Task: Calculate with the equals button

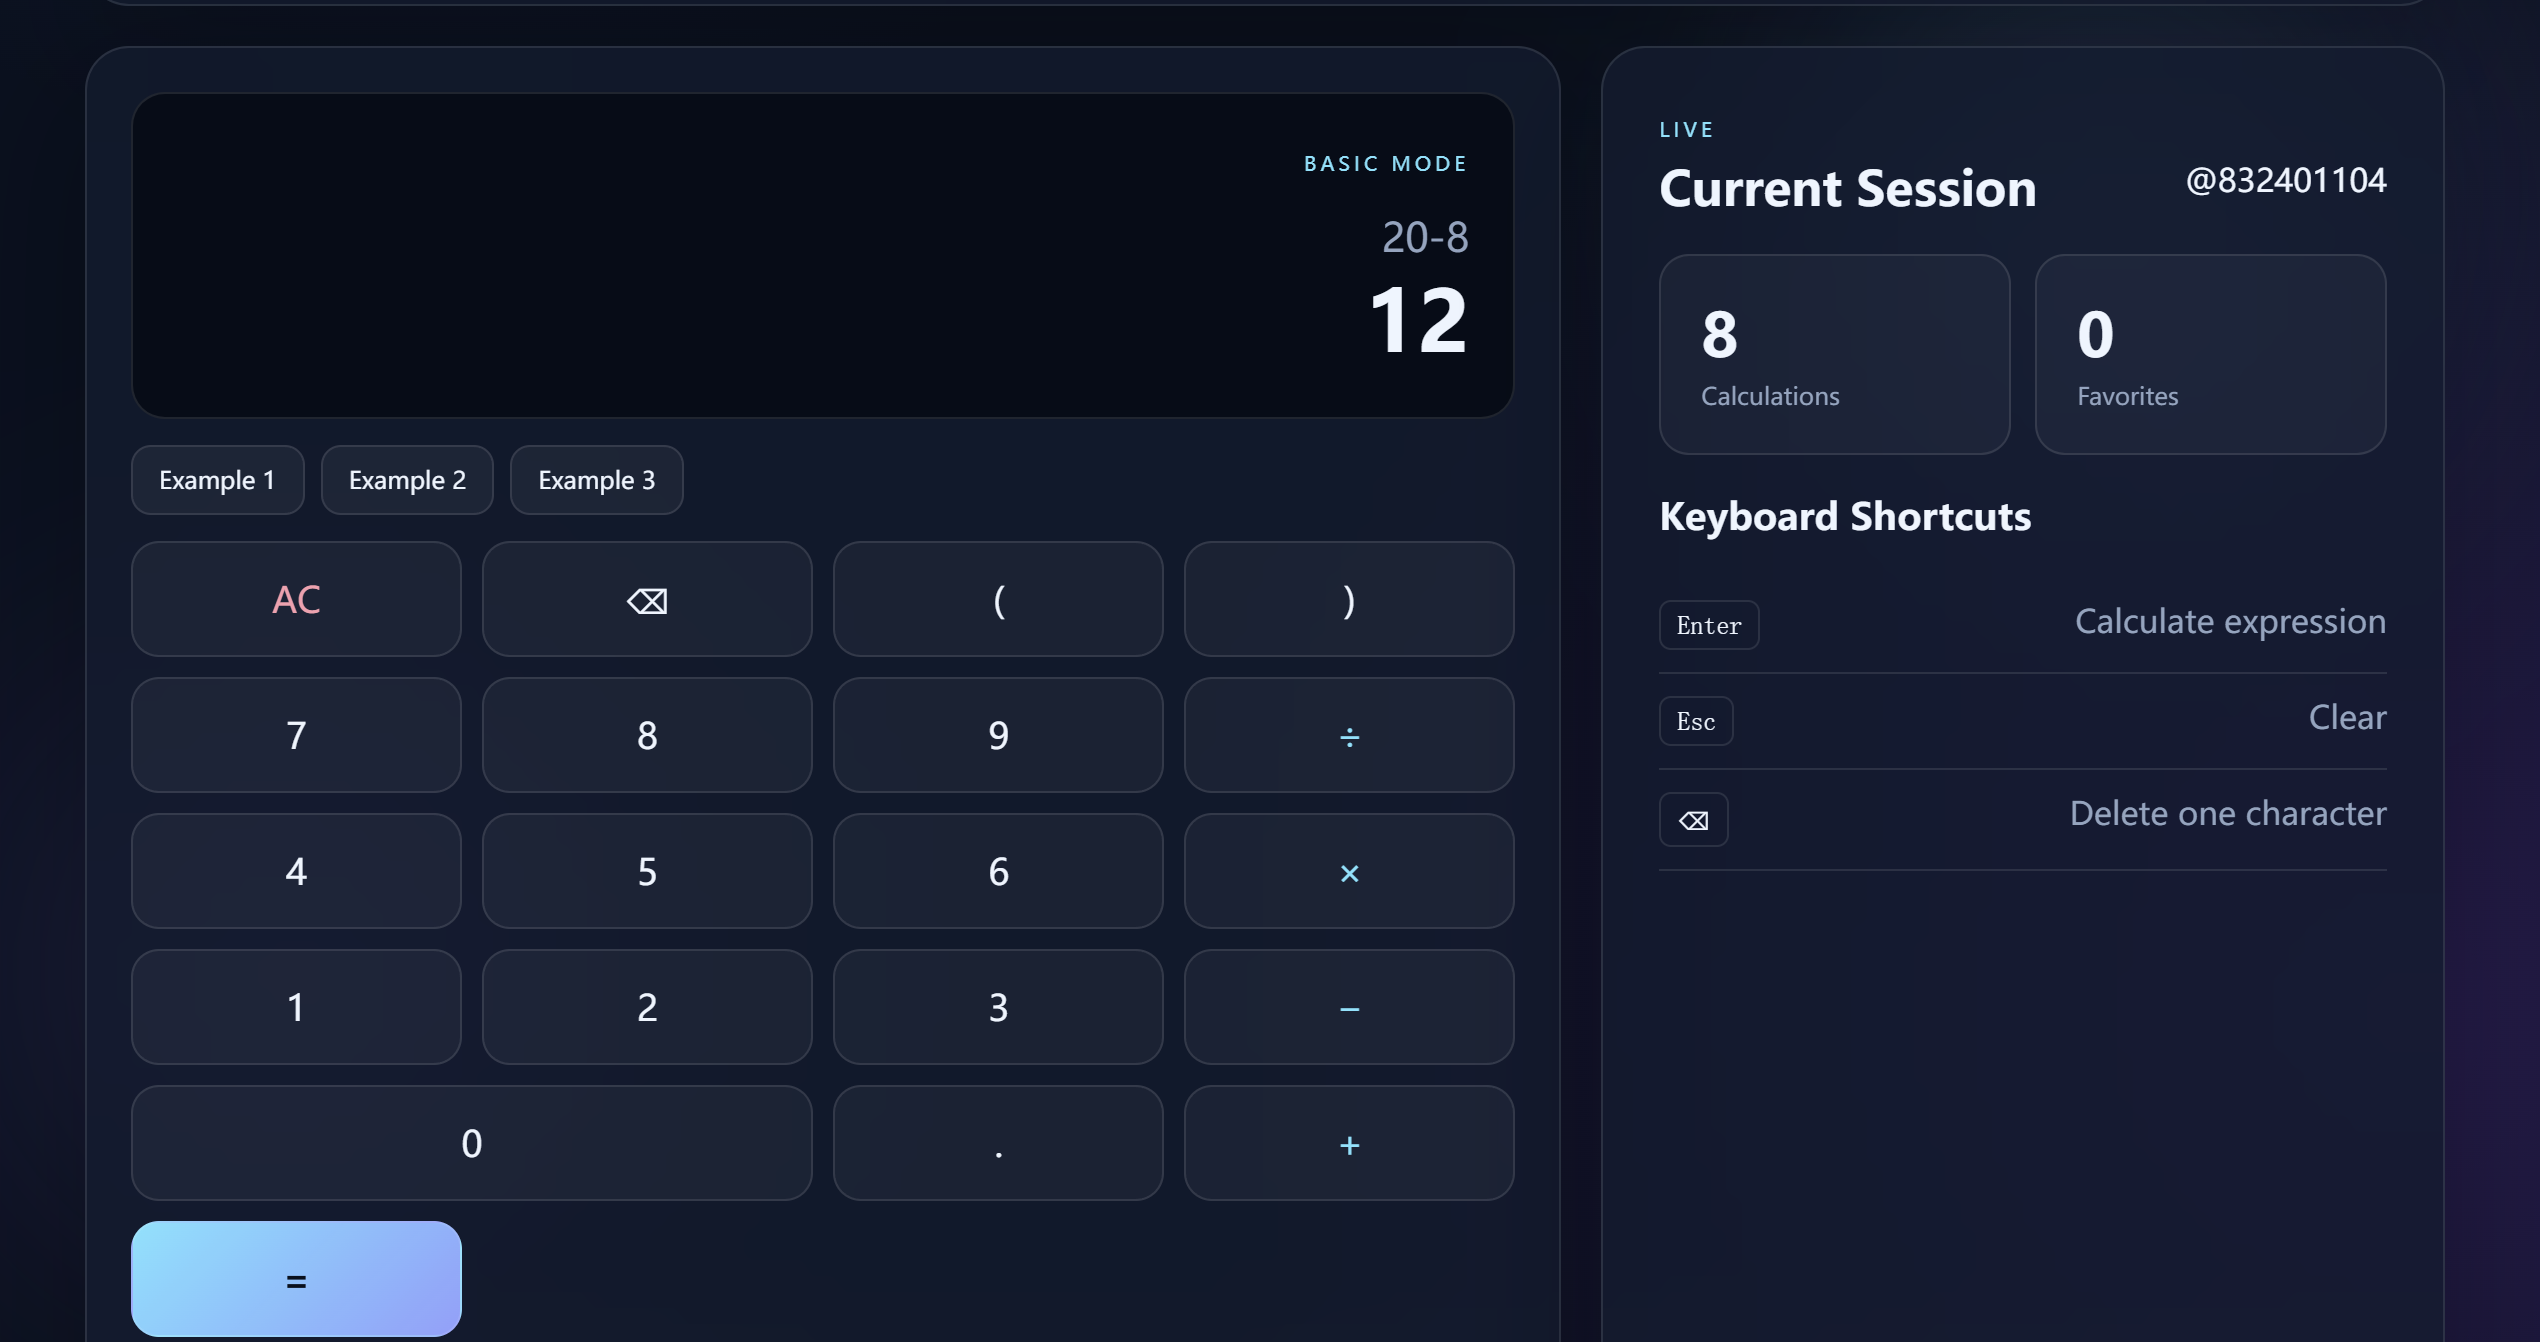Action: [x=296, y=1279]
